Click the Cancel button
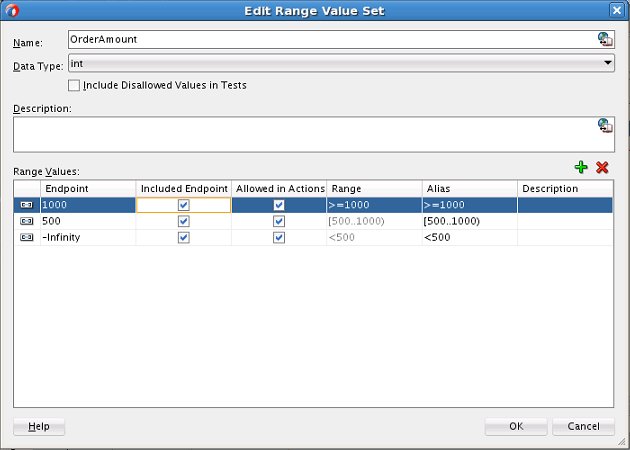Image resolution: width=630 pixels, height=450 pixels. click(583, 426)
